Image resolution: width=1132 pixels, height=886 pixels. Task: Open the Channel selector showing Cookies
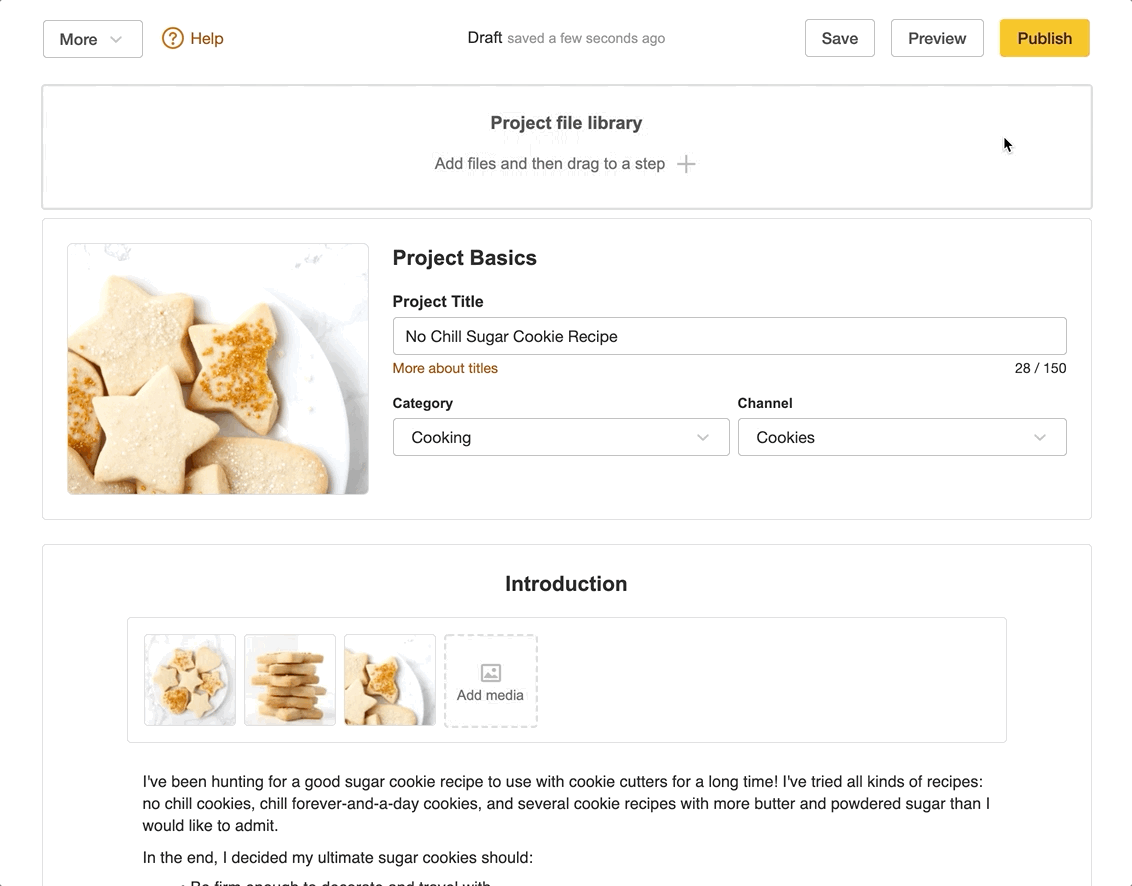[x=901, y=437]
